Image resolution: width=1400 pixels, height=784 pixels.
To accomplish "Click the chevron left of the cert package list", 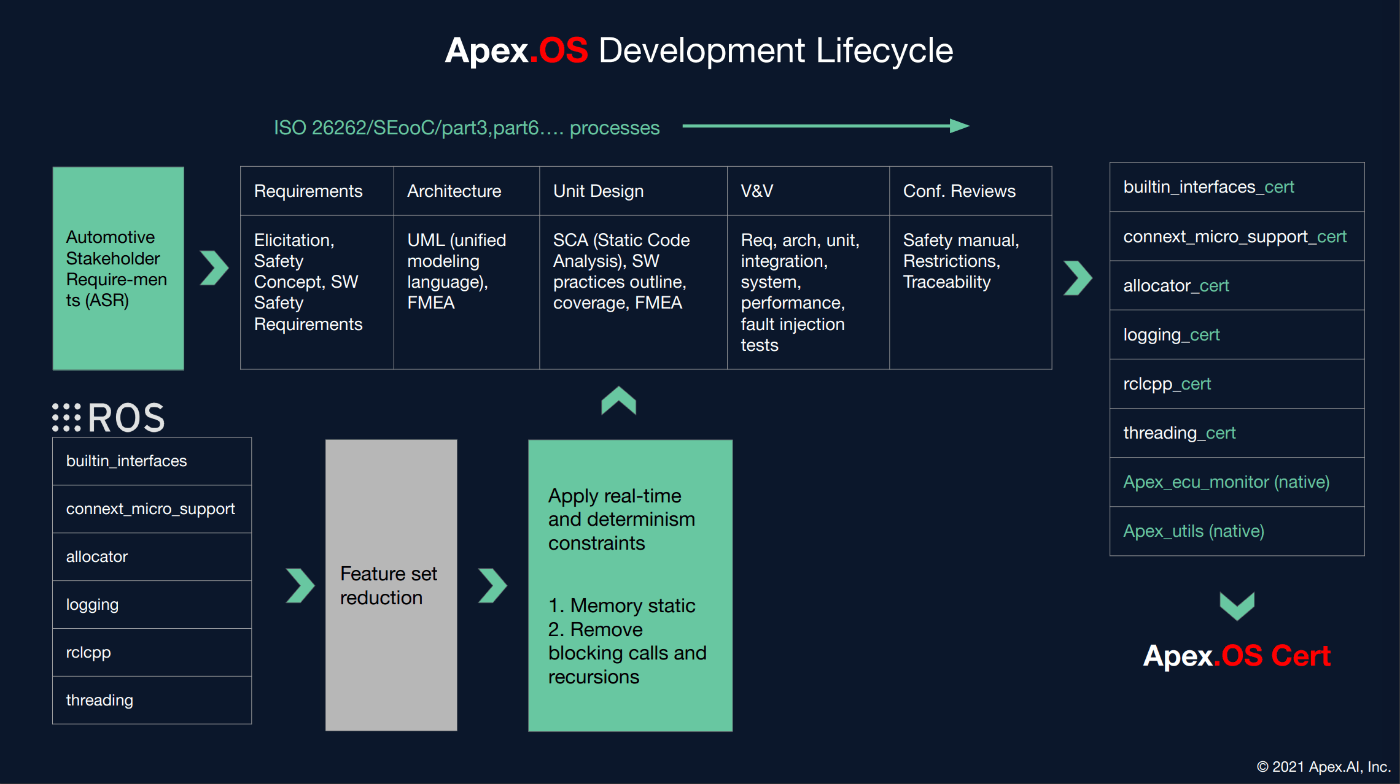I will [1078, 278].
